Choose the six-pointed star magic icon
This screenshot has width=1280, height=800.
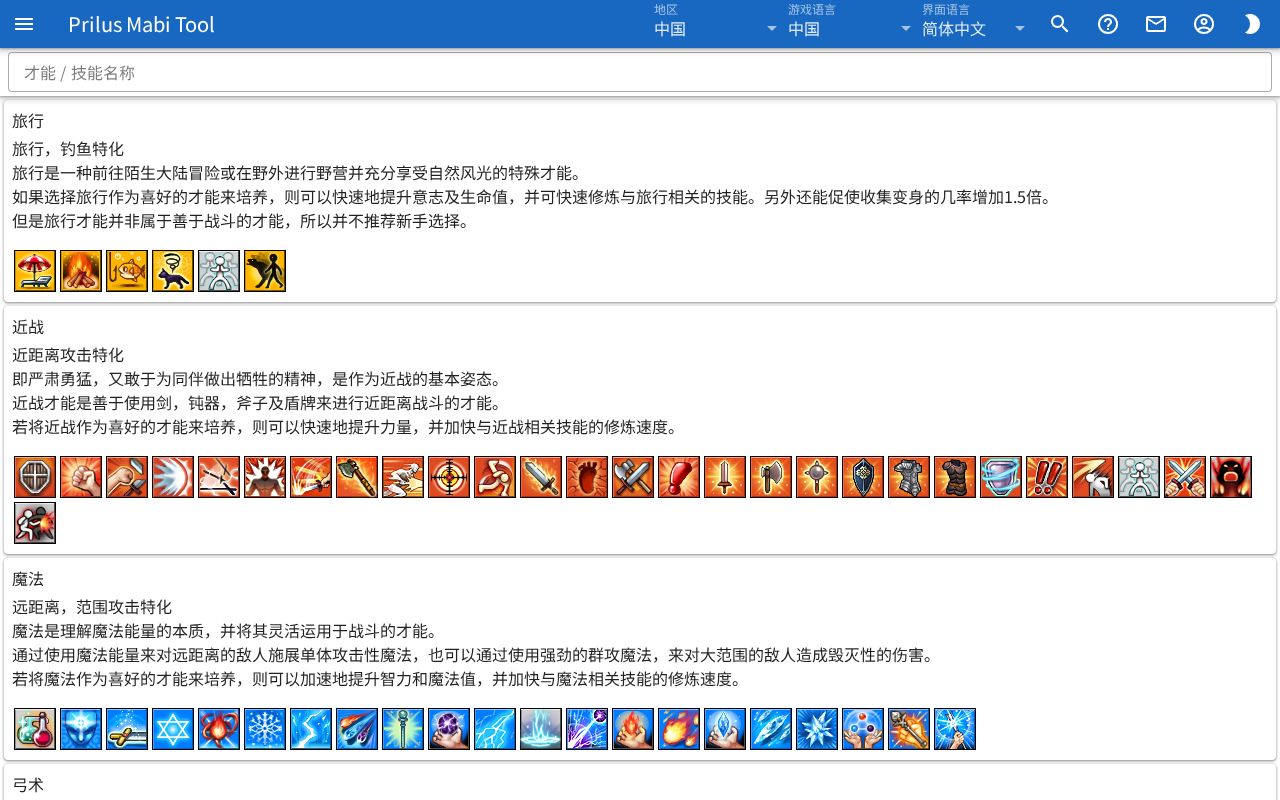point(173,729)
